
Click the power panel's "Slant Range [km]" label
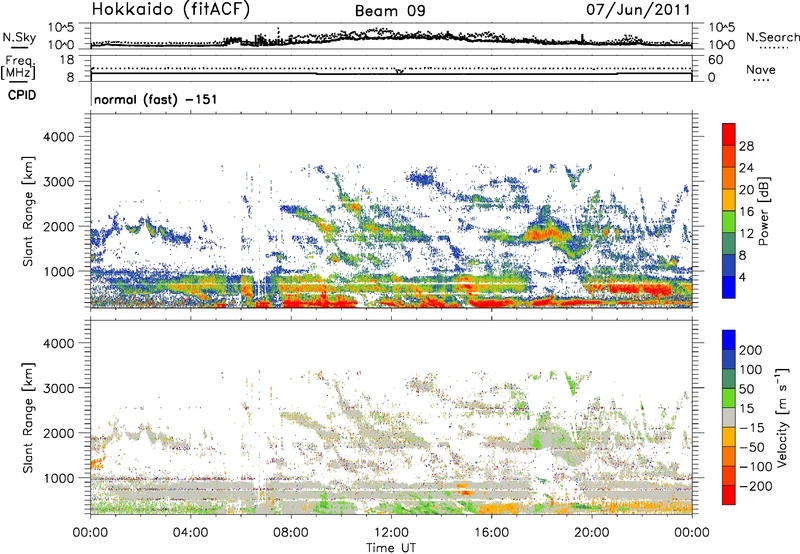(x=28, y=211)
